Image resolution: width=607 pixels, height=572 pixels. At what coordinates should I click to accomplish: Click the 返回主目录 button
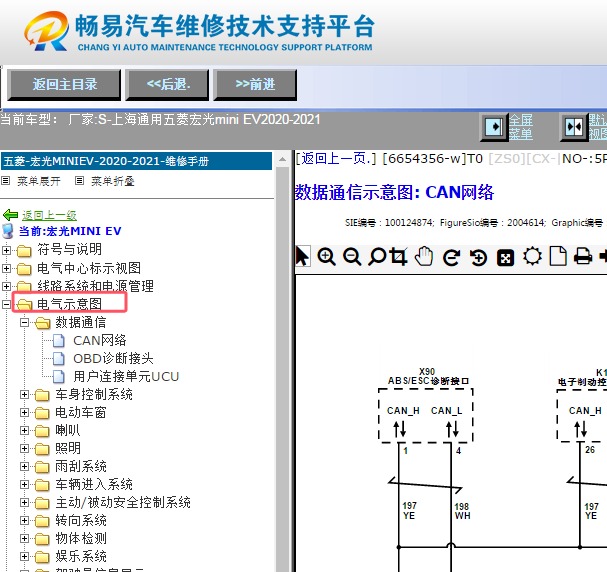click(64, 85)
